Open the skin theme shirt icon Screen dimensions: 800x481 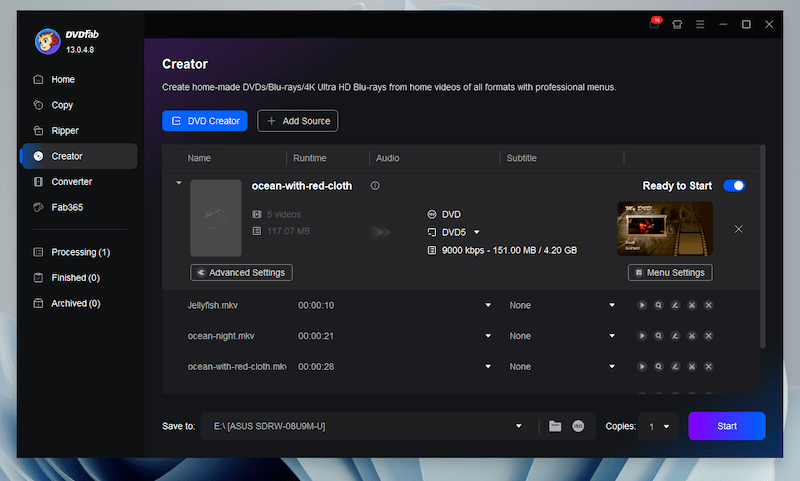pos(678,24)
